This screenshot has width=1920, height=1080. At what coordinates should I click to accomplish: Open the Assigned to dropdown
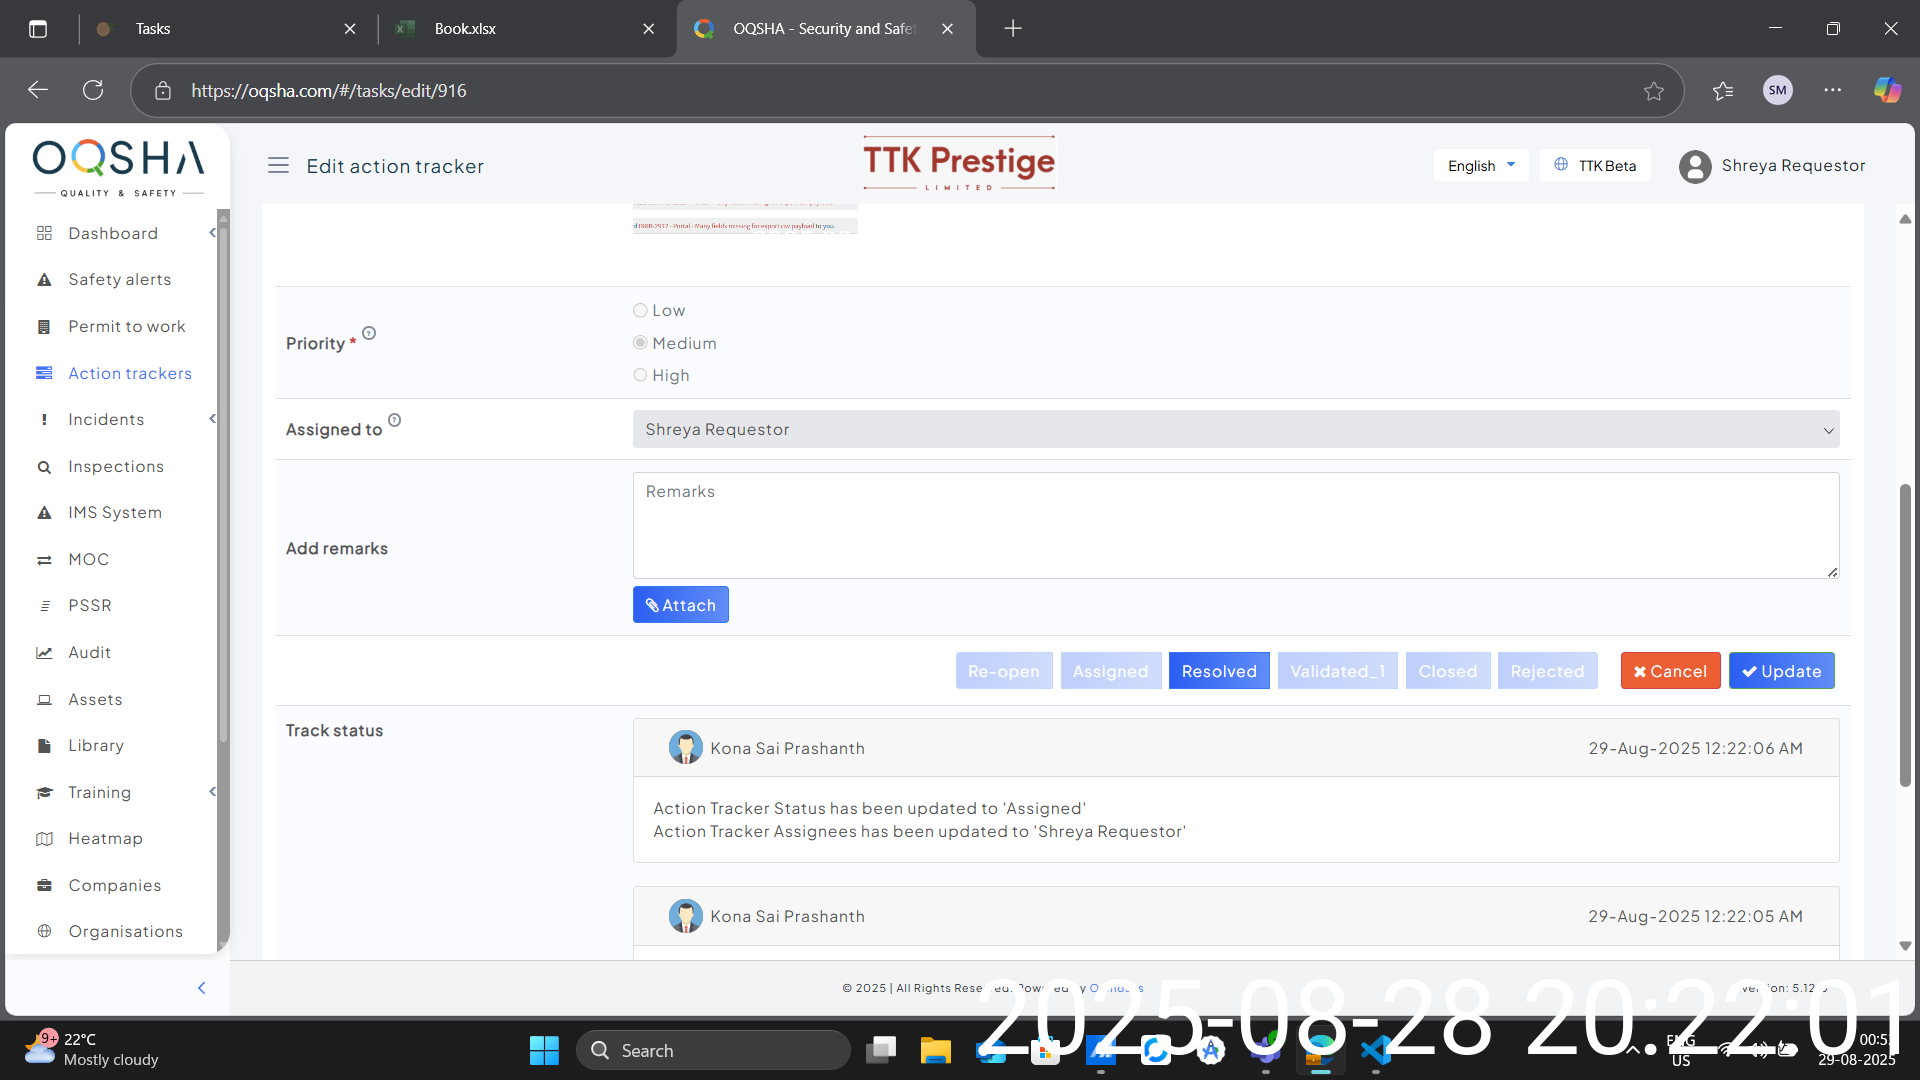pyautogui.click(x=1235, y=430)
